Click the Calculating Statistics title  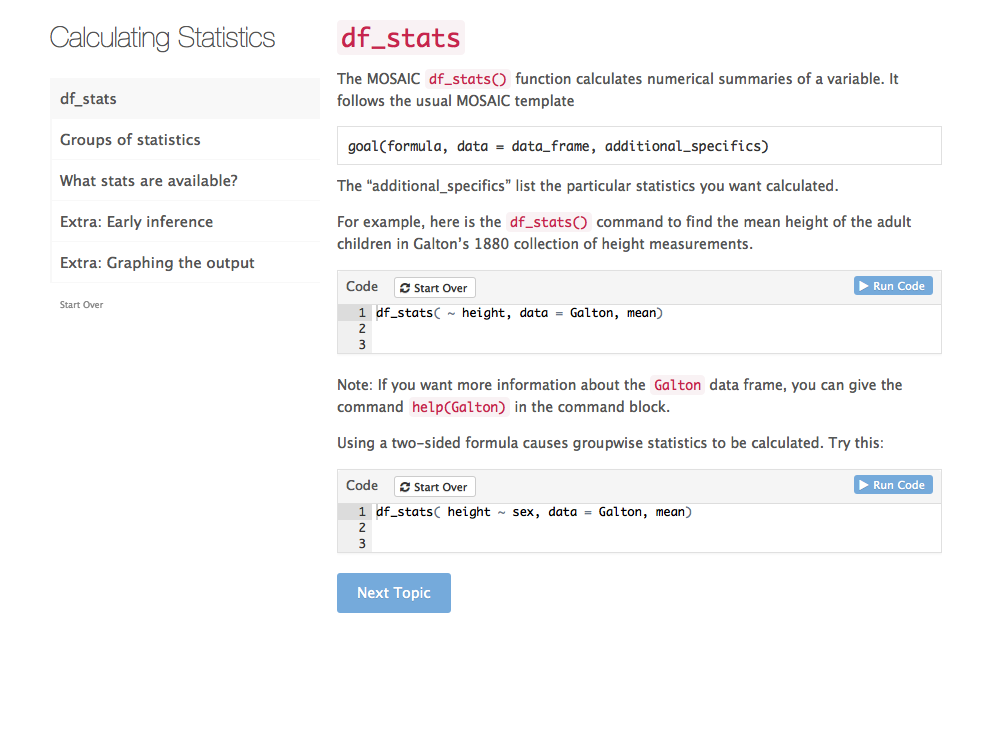coord(162,38)
